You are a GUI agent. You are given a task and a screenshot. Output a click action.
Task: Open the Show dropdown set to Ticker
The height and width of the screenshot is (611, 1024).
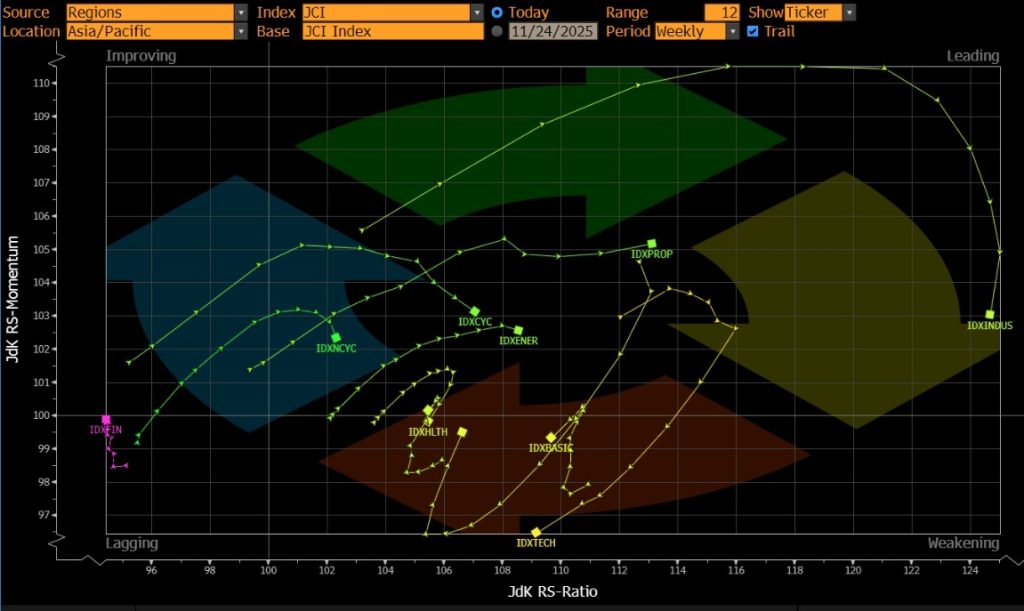pos(820,13)
